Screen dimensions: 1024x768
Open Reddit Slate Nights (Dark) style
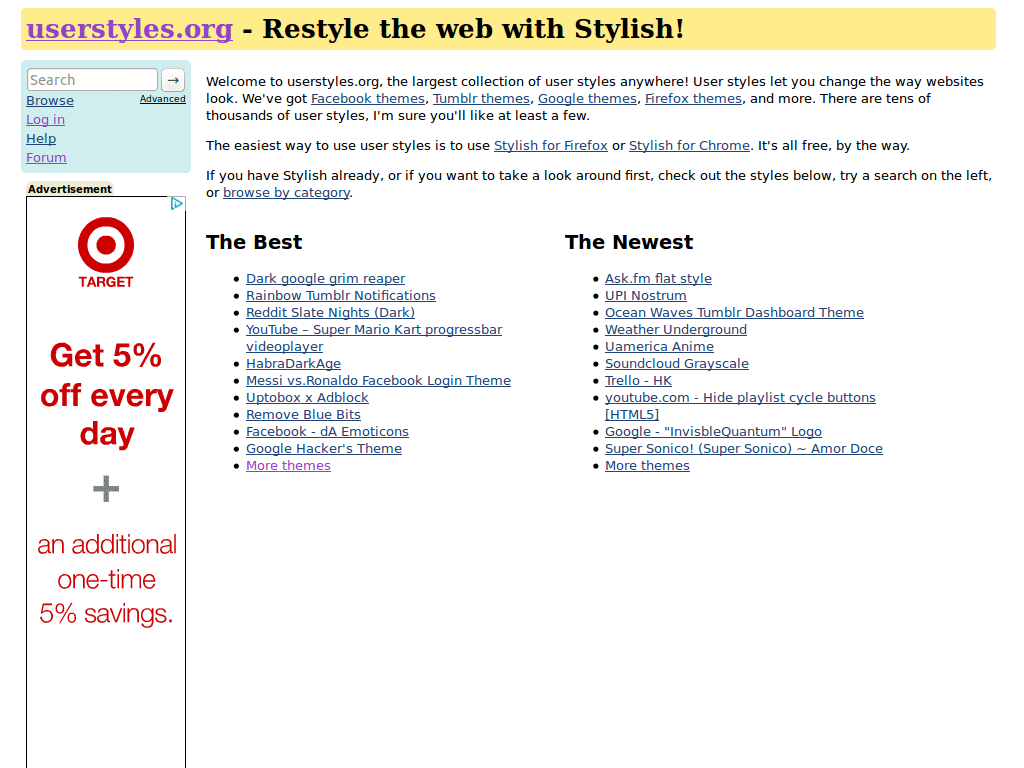330,313
